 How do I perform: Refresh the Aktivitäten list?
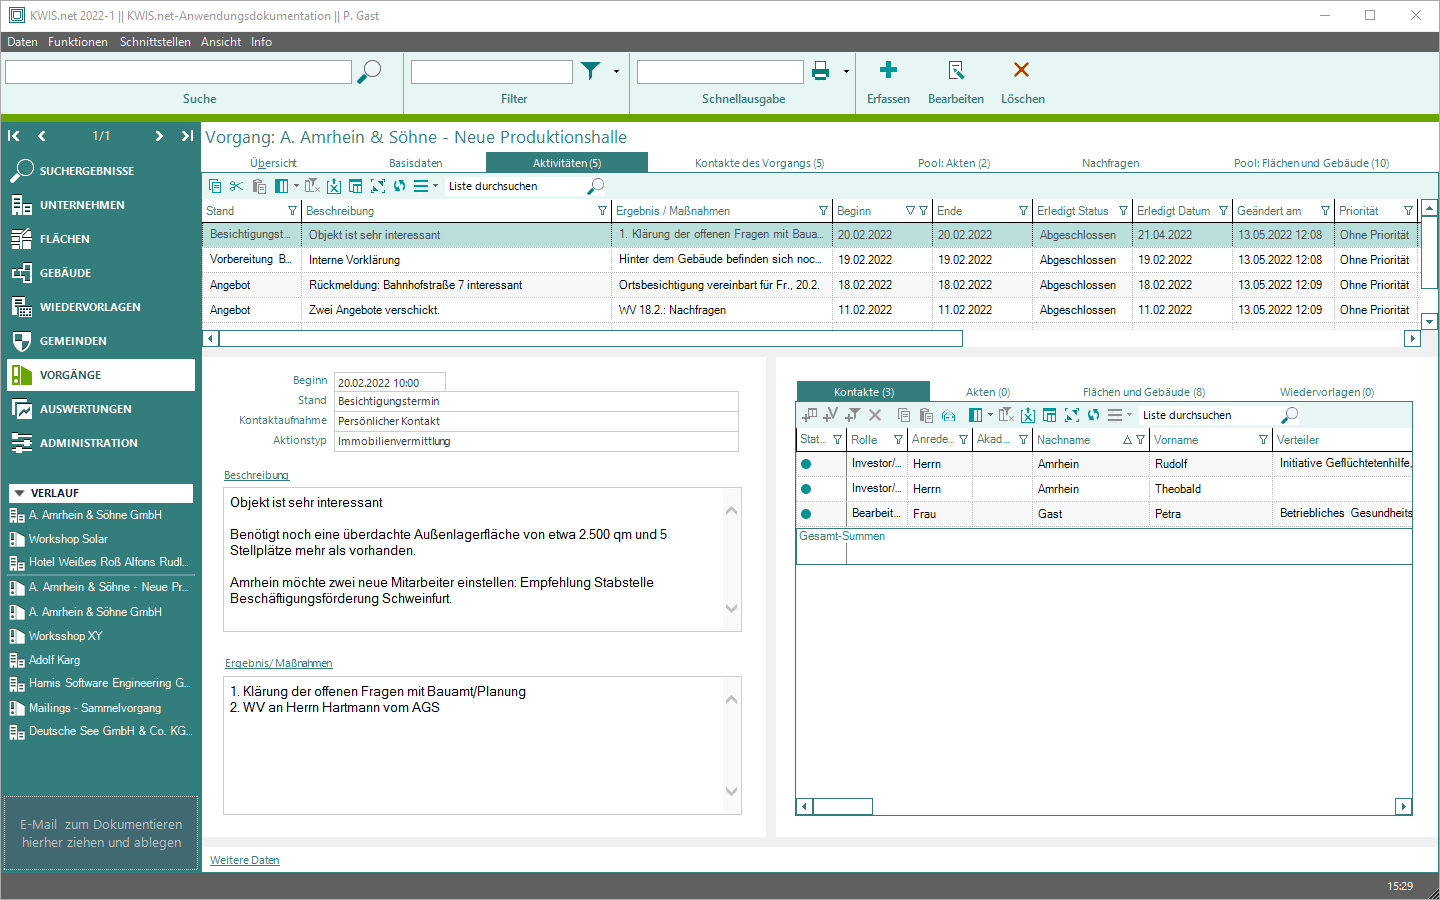[400, 186]
